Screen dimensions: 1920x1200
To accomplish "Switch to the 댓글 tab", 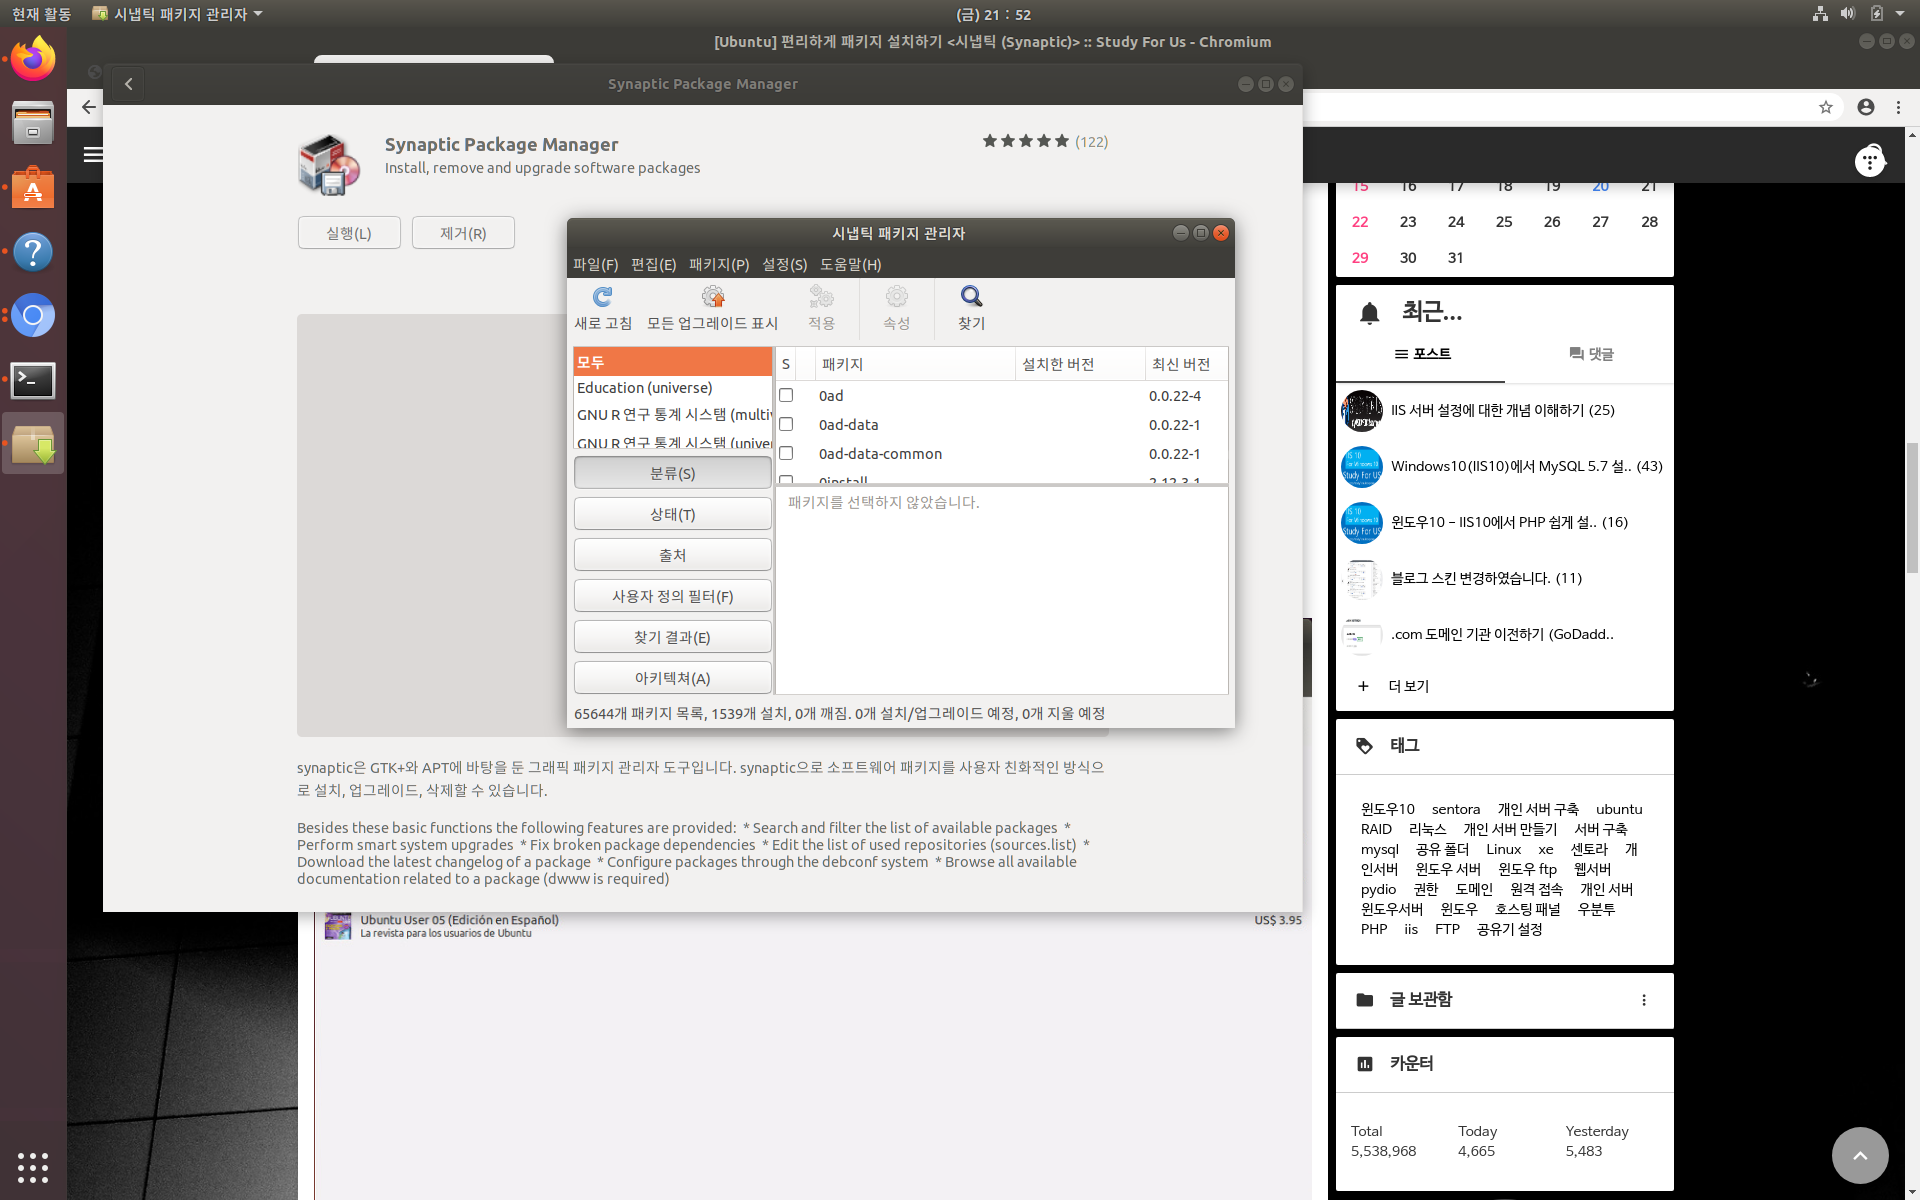I will coord(1590,354).
